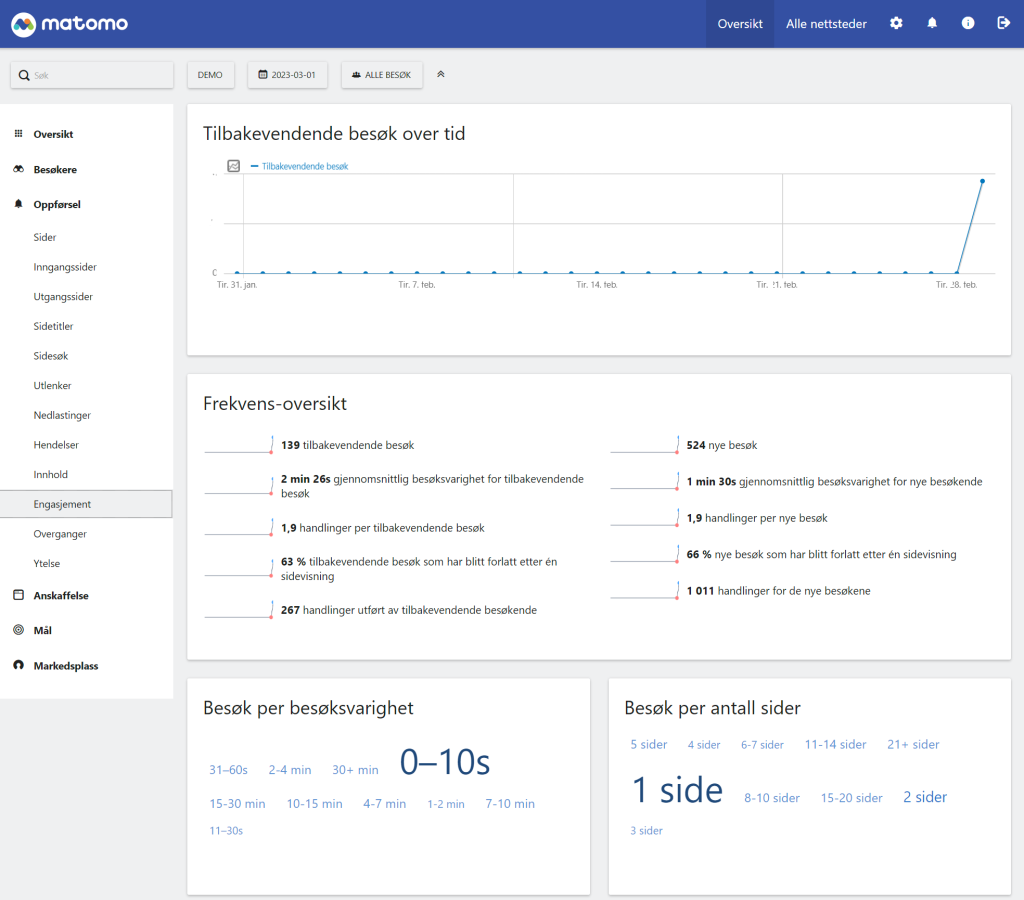The image size is (1024, 900).
Task: Expand the Besøkere menu section
Action: [55, 169]
